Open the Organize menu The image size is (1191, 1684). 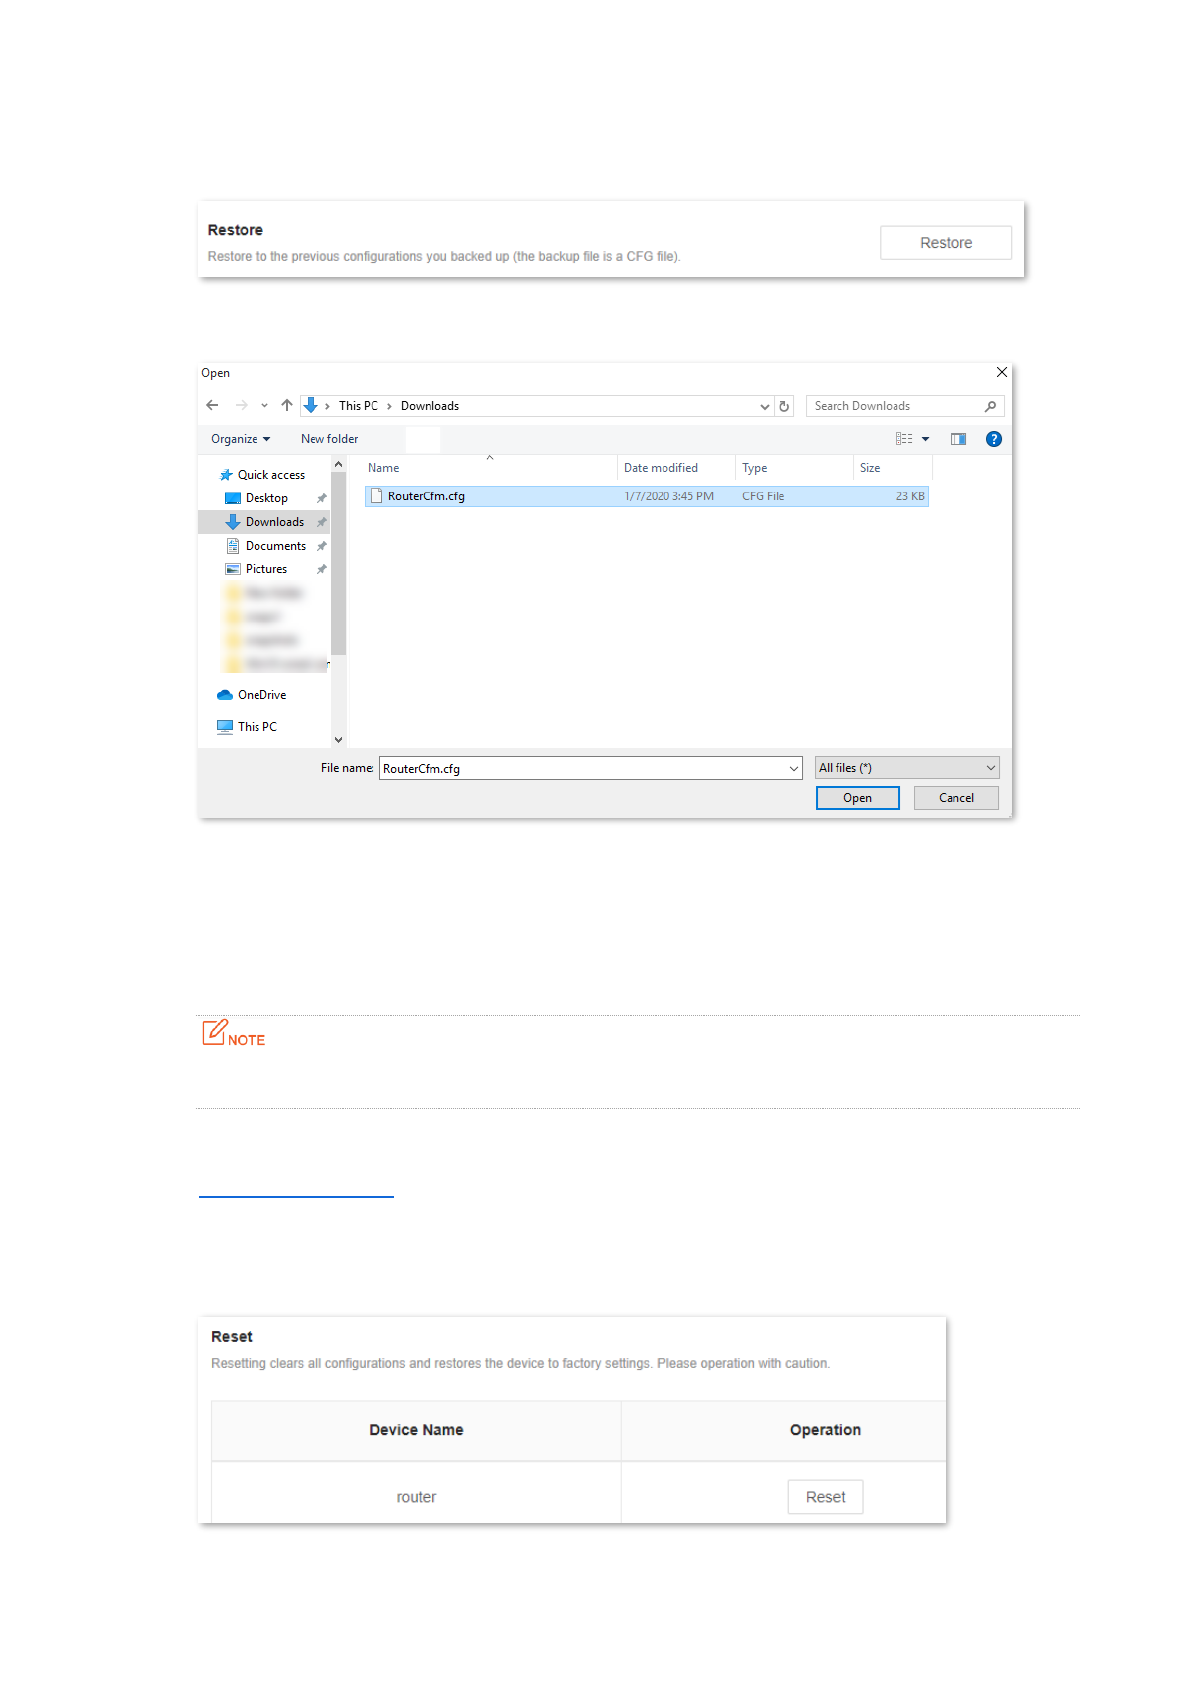(240, 439)
